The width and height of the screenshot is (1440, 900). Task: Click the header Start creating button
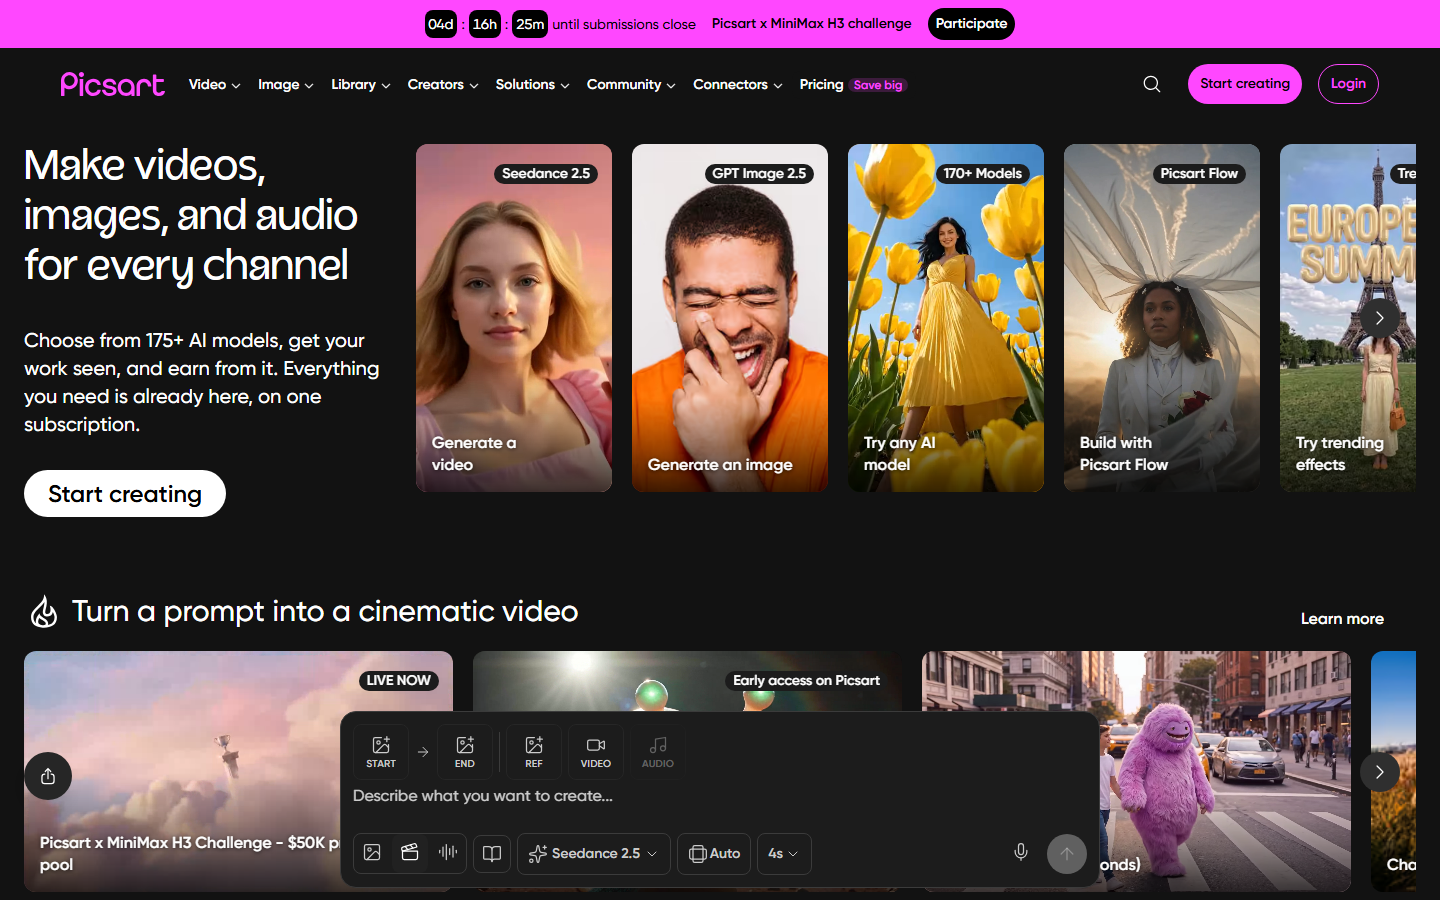click(1245, 84)
